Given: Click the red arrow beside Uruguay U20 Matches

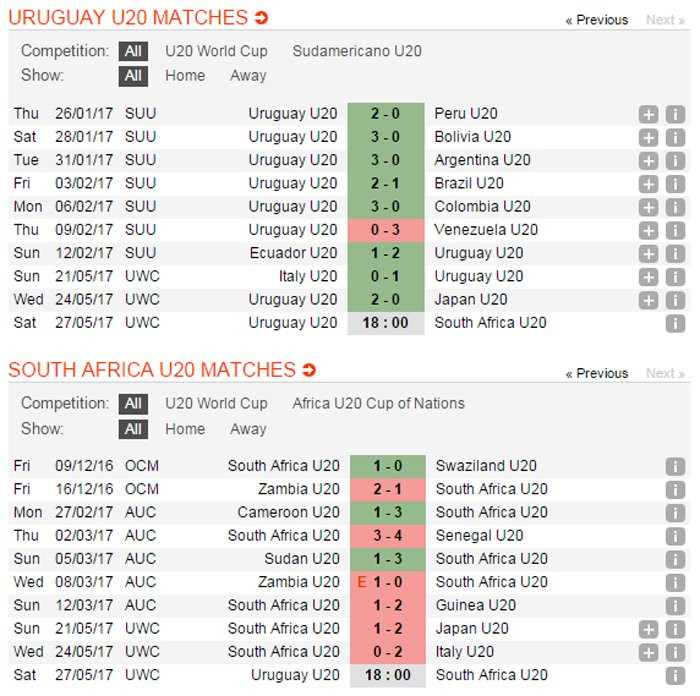Looking at the screenshot, I should click(262, 18).
